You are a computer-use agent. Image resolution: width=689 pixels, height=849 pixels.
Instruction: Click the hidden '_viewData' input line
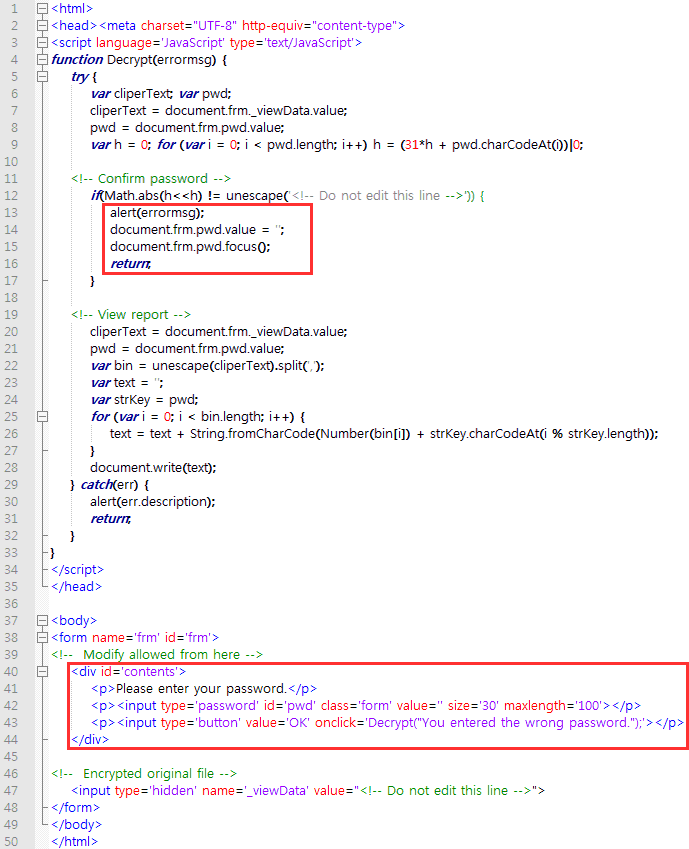tap(308, 791)
